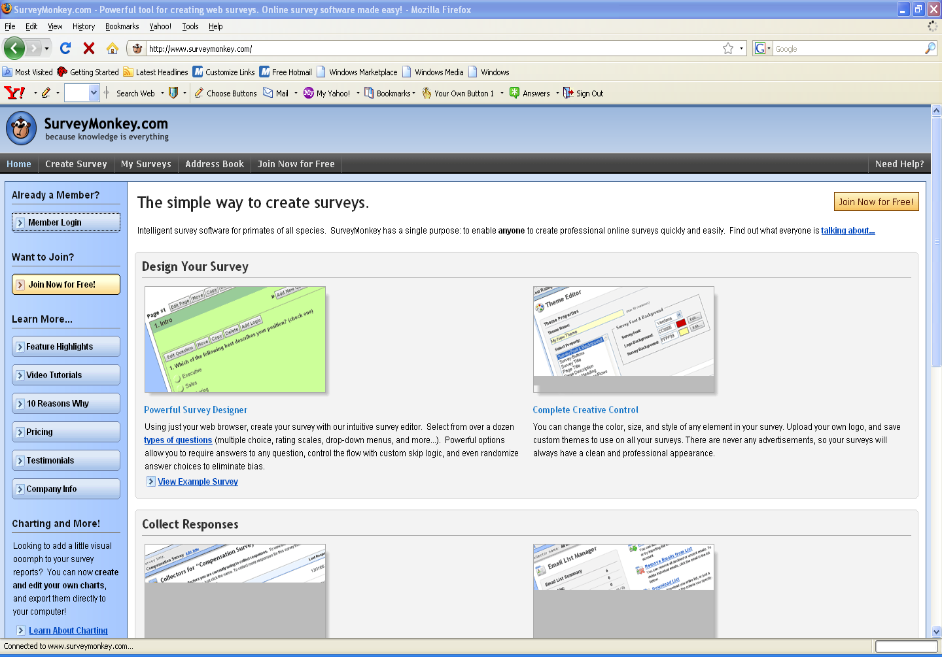
Task: Click the Yahoo! logo in the toolbar
Action: tap(16, 93)
